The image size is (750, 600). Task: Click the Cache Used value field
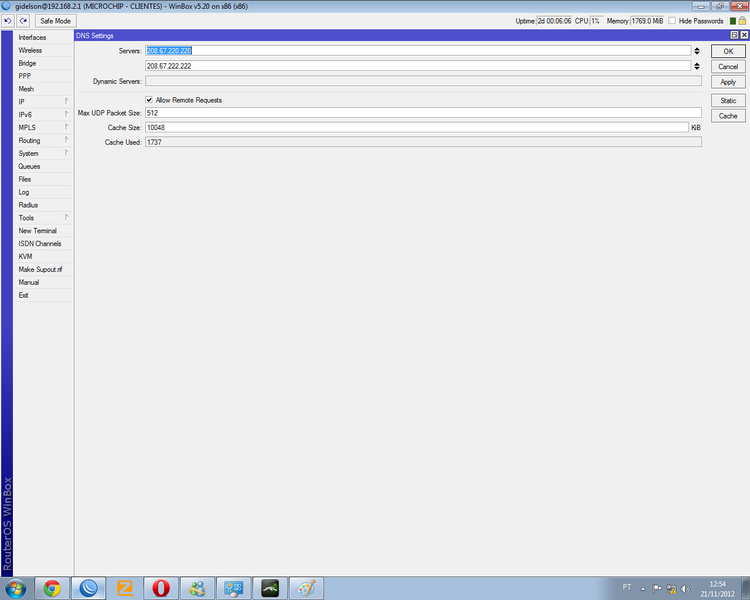coord(423,142)
